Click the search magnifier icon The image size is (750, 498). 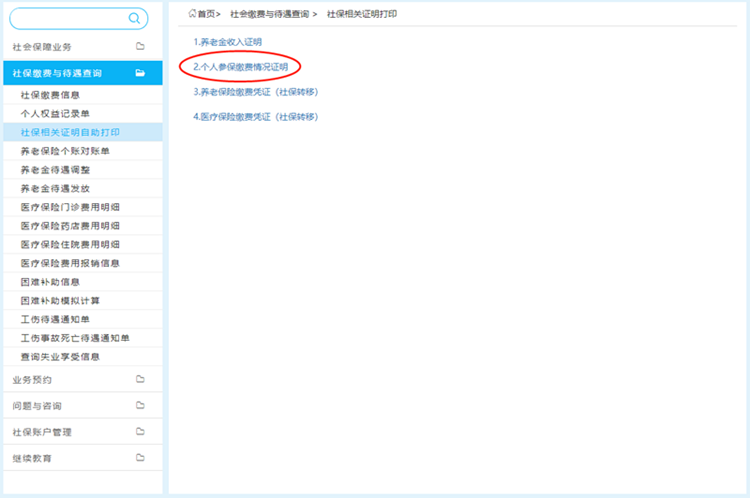(x=134, y=18)
